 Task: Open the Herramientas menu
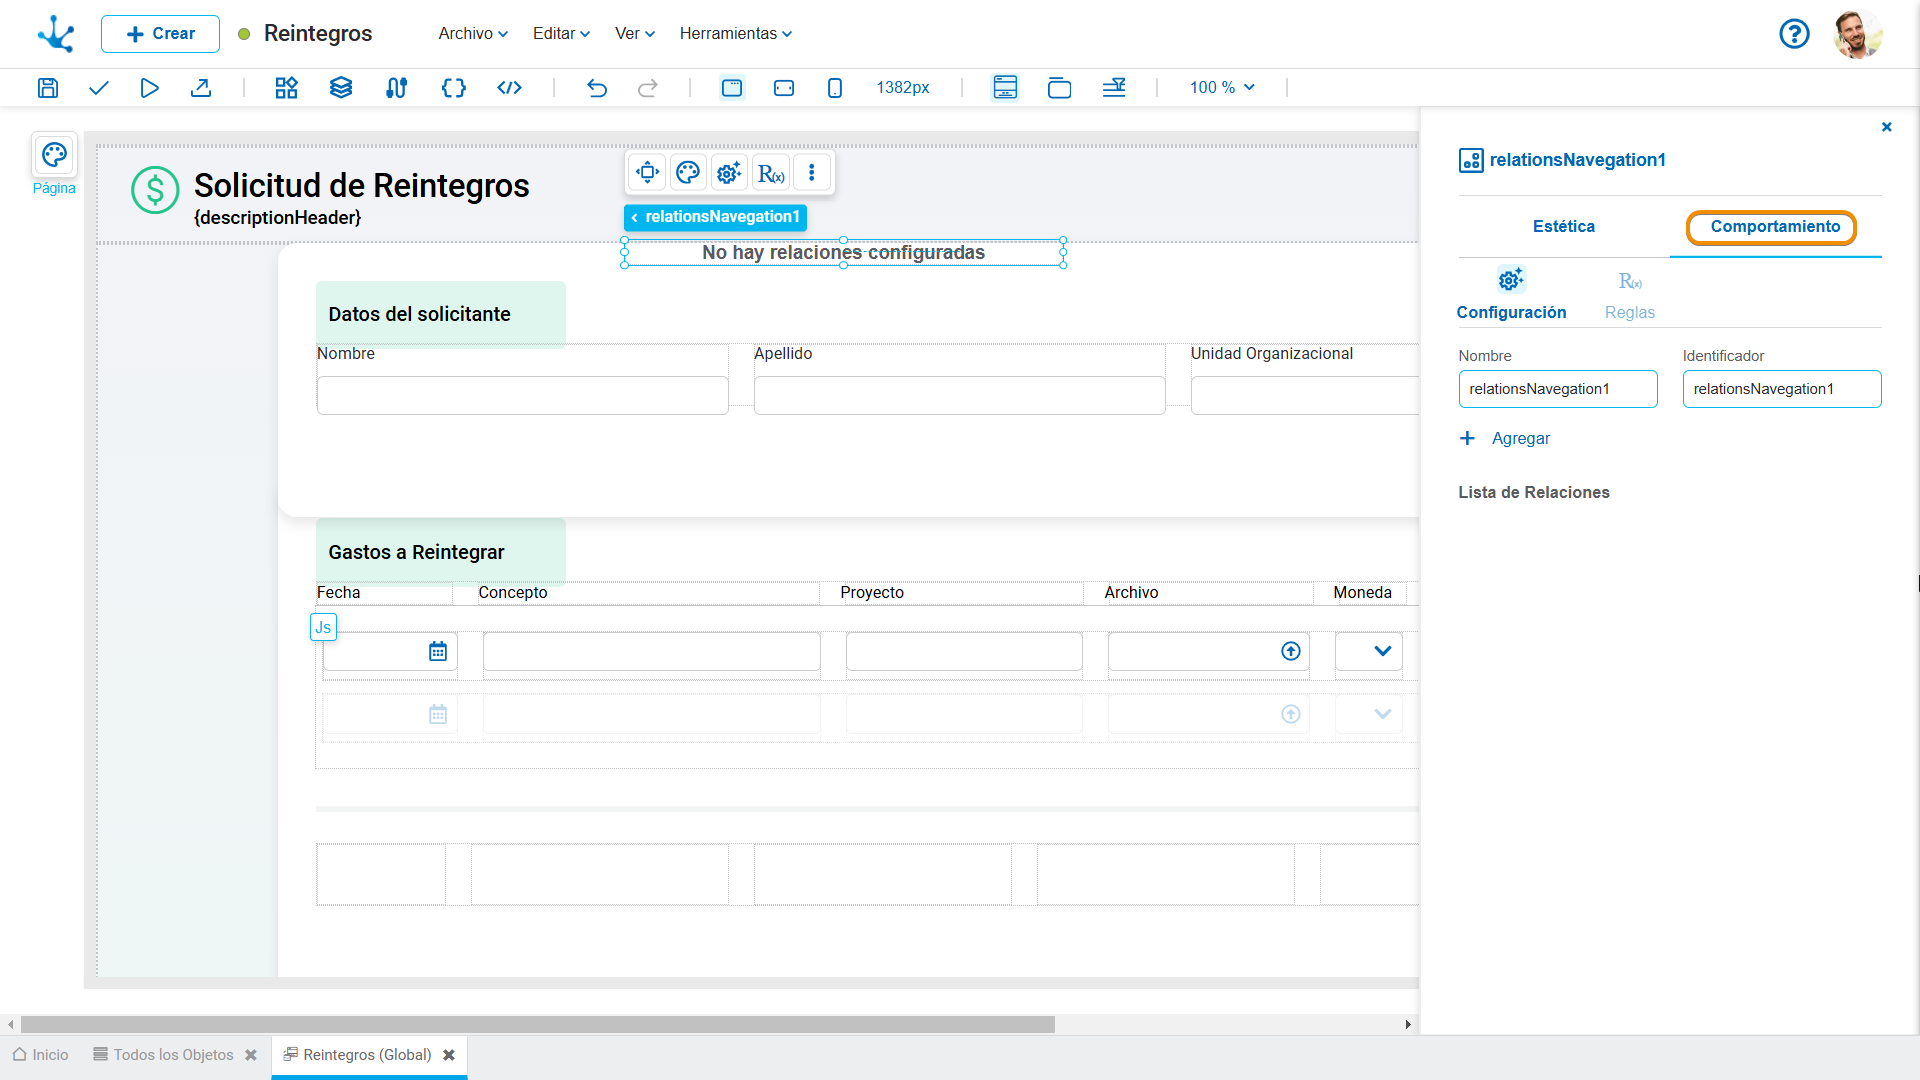coord(736,33)
